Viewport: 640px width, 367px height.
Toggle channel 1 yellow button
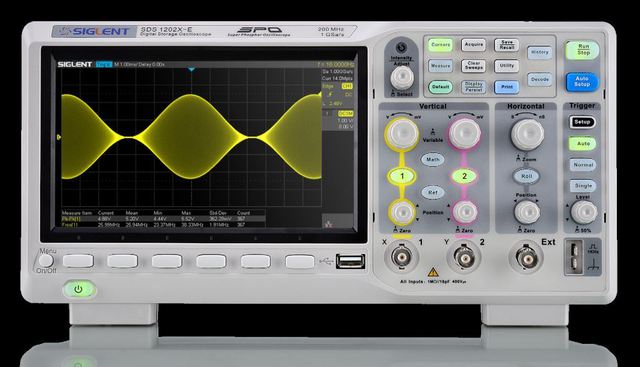[402, 176]
